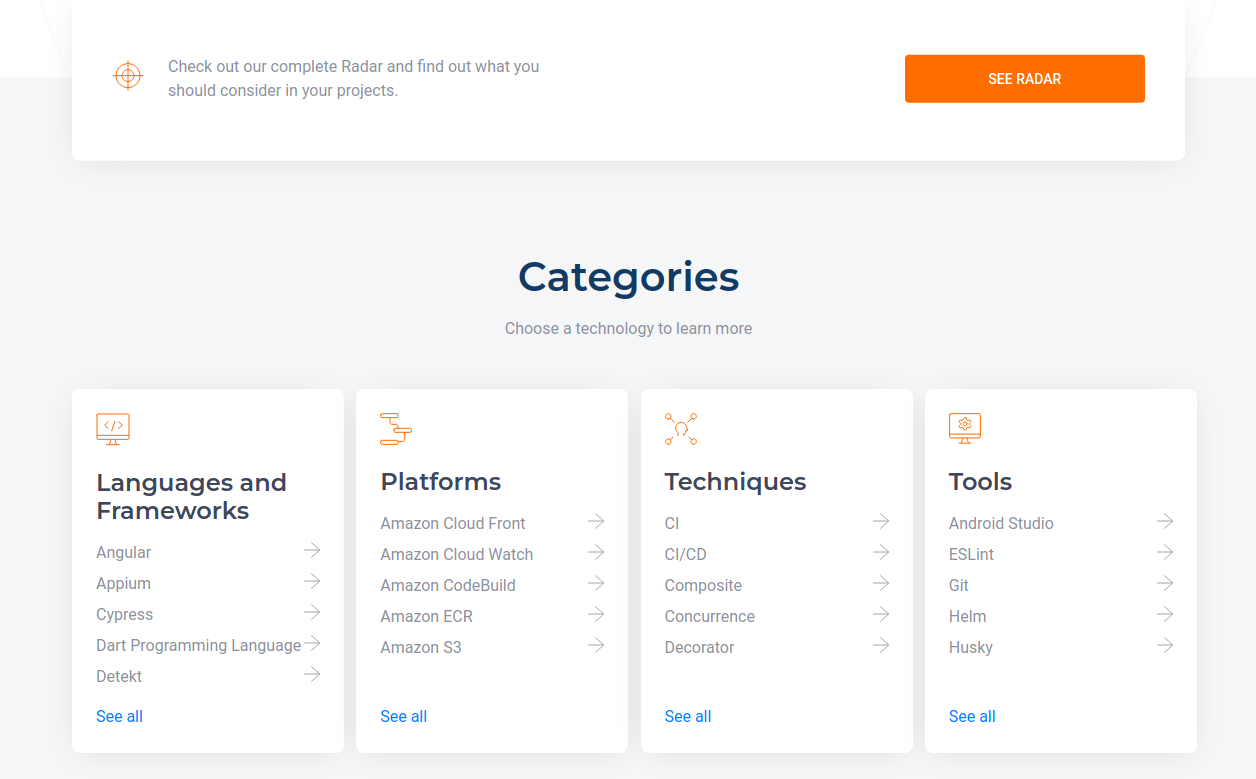Open the Dart Programming Language entry
Image resolution: width=1256 pixels, height=779 pixels.
[199, 645]
